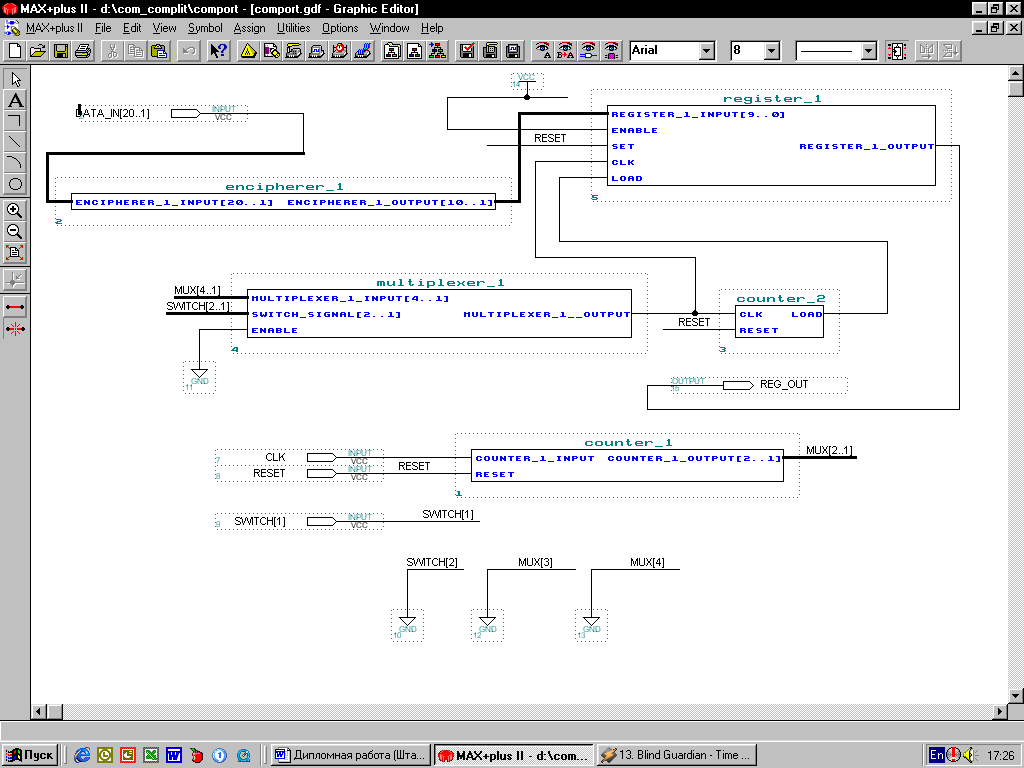Open the Arial font dropdown
The width and height of the screenshot is (1024, 768).
point(706,51)
